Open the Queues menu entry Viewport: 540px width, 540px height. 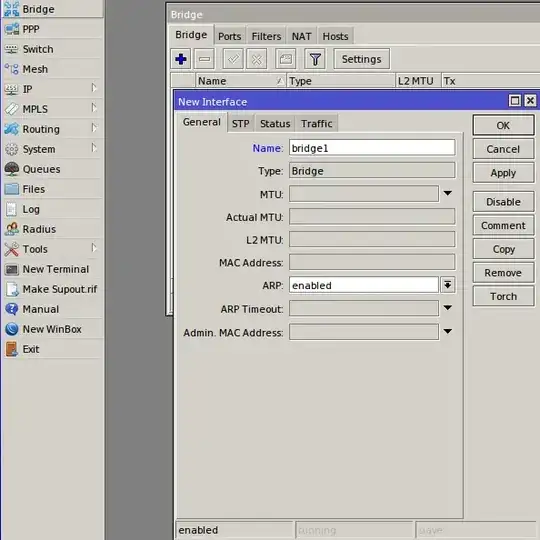tap(52, 169)
